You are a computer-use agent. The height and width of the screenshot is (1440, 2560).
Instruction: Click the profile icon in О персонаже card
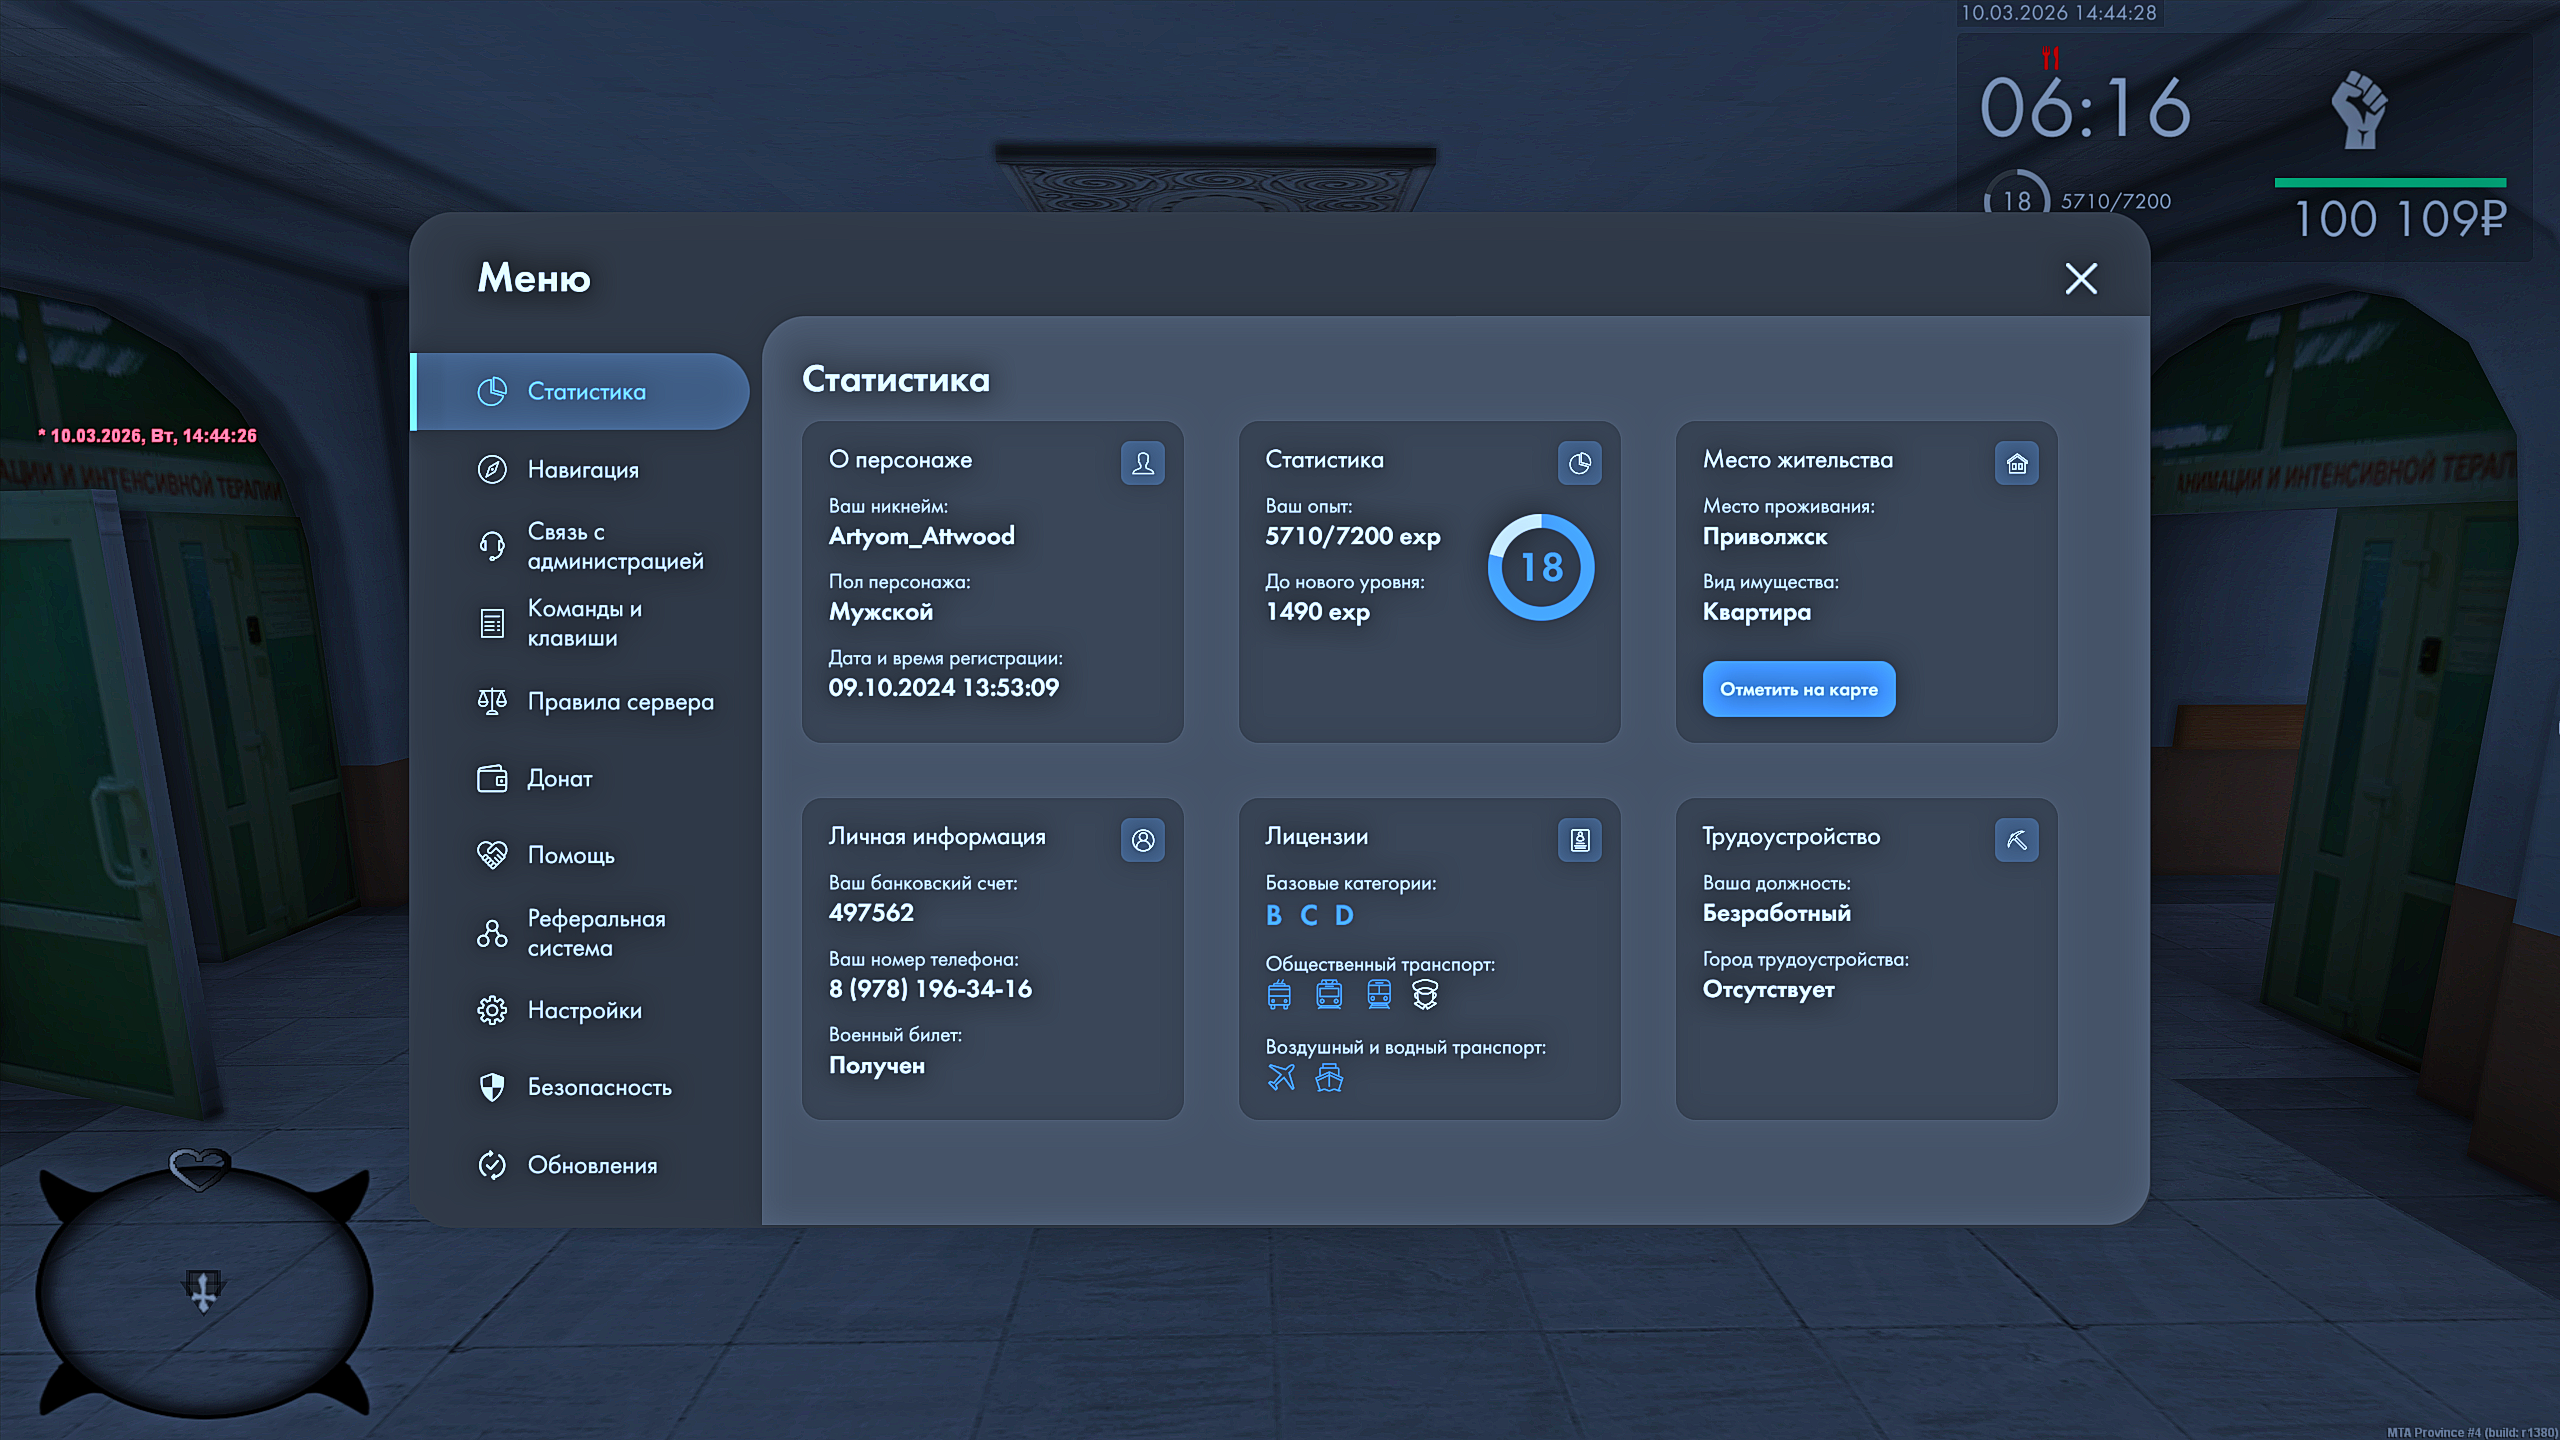[1142, 463]
